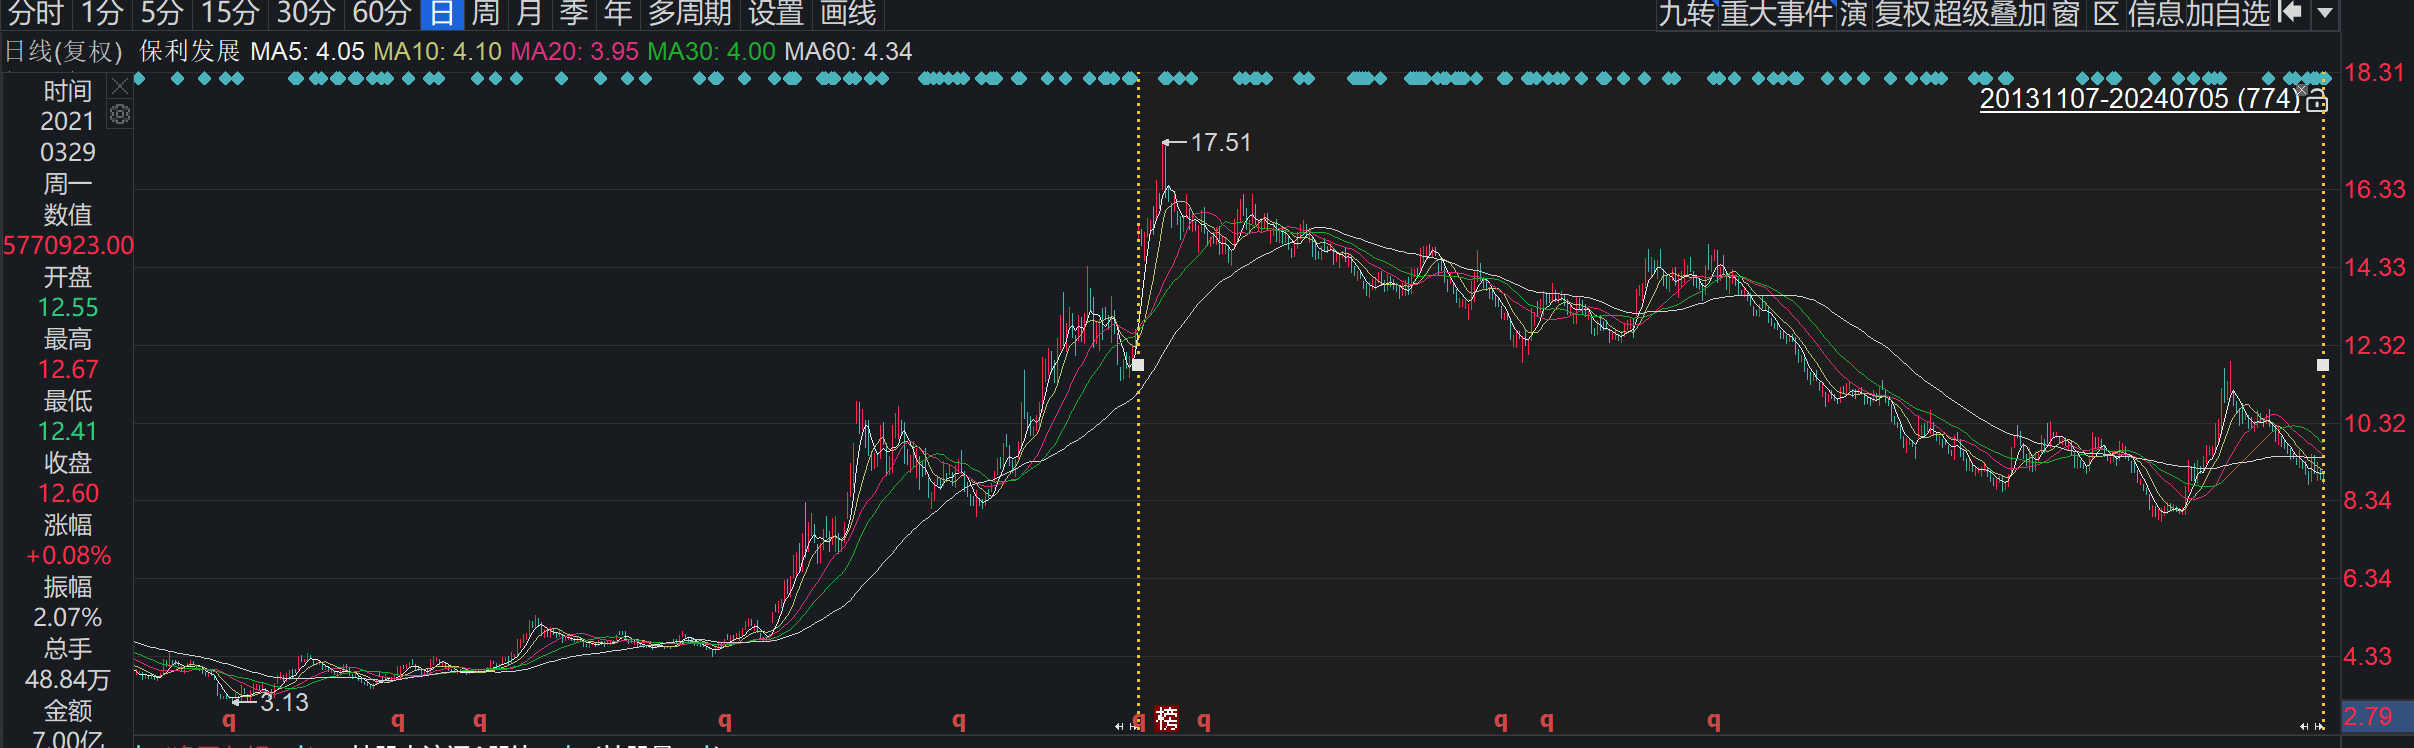Click the 20131107-20240705 date range link

coord(2138,99)
